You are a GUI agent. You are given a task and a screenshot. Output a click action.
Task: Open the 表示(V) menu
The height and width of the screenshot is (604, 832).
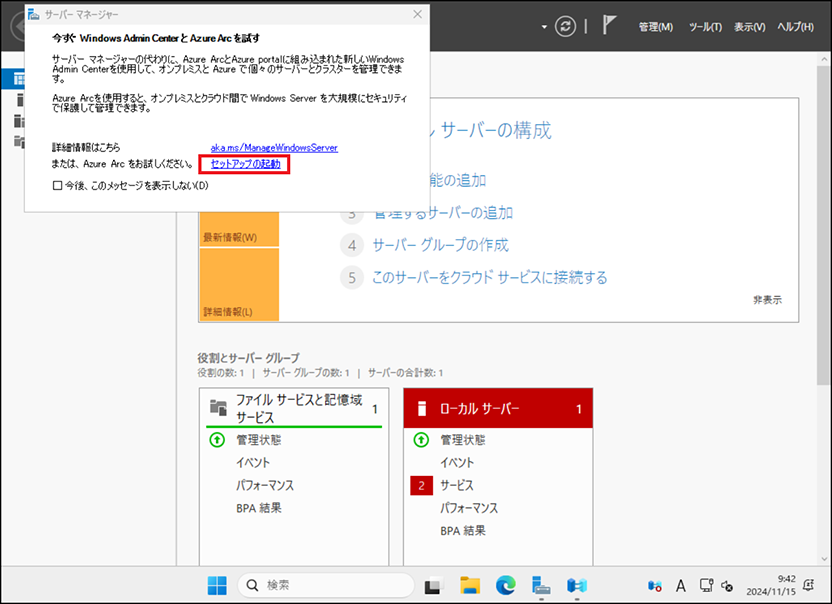pyautogui.click(x=749, y=27)
